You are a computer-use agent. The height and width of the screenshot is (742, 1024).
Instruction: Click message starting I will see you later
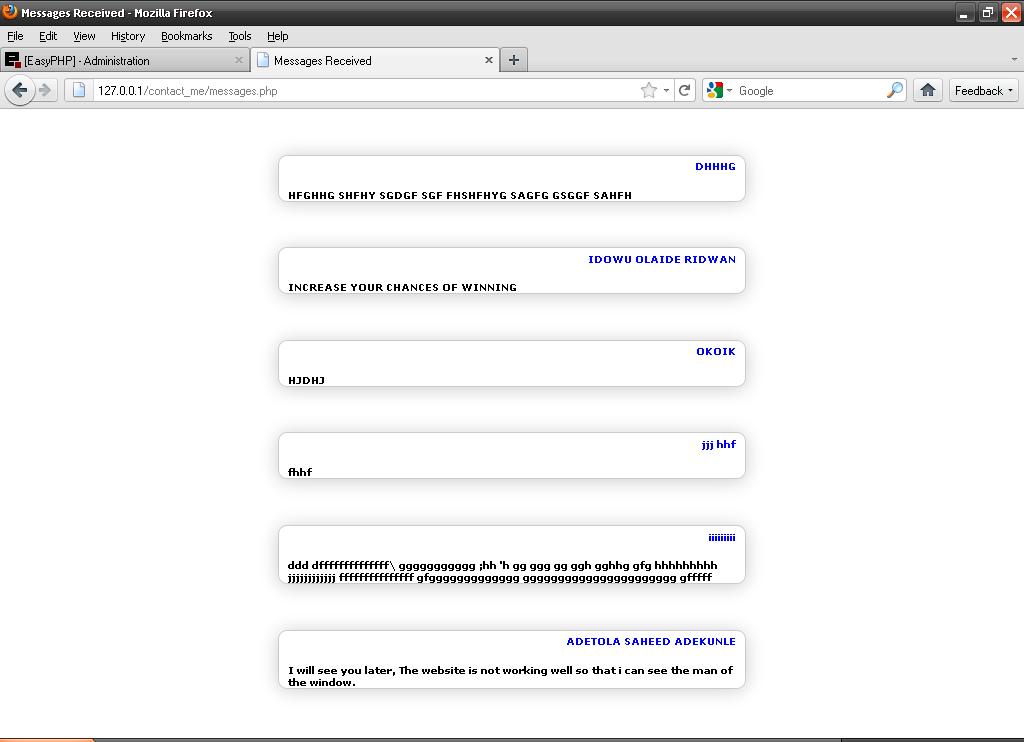[x=510, y=676]
